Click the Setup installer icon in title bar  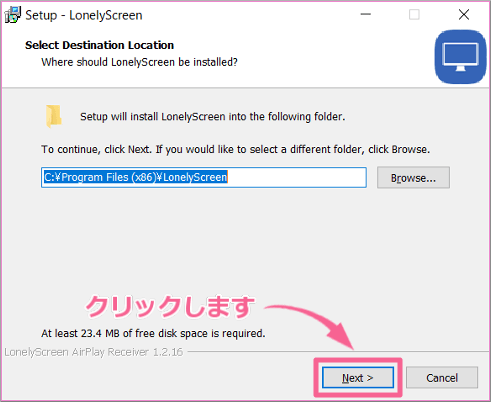coord(13,15)
